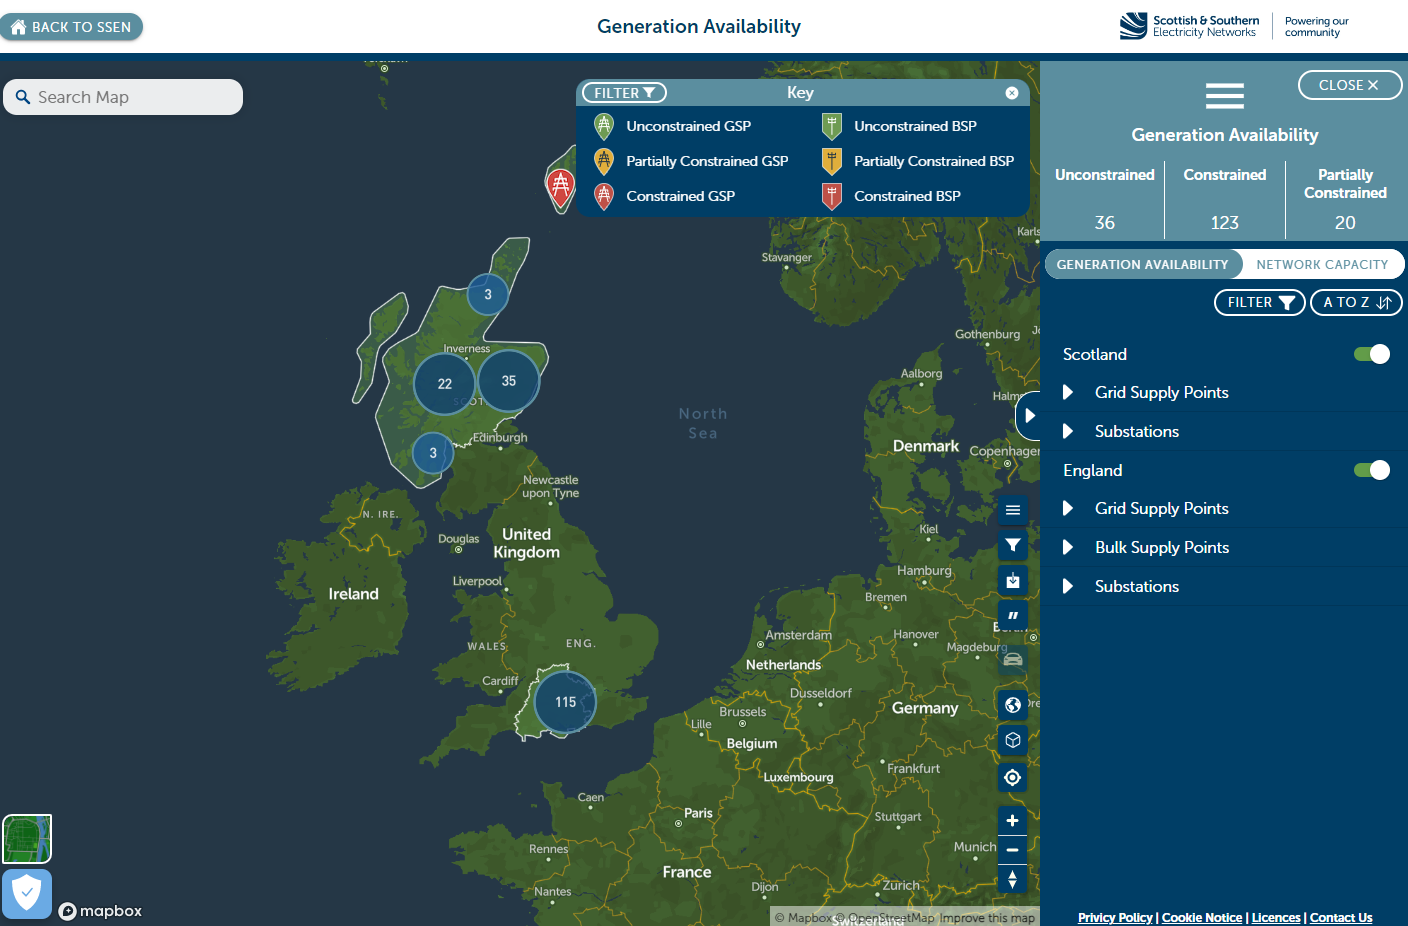Open the A TO Z sort toggle
The image size is (1408, 926).
pos(1356,302)
